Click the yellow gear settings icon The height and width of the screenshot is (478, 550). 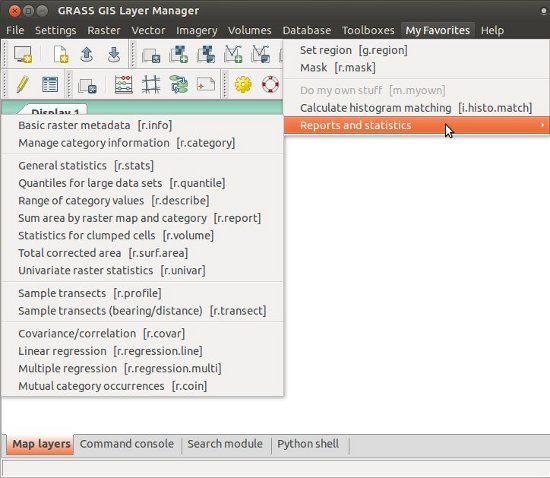[243, 85]
